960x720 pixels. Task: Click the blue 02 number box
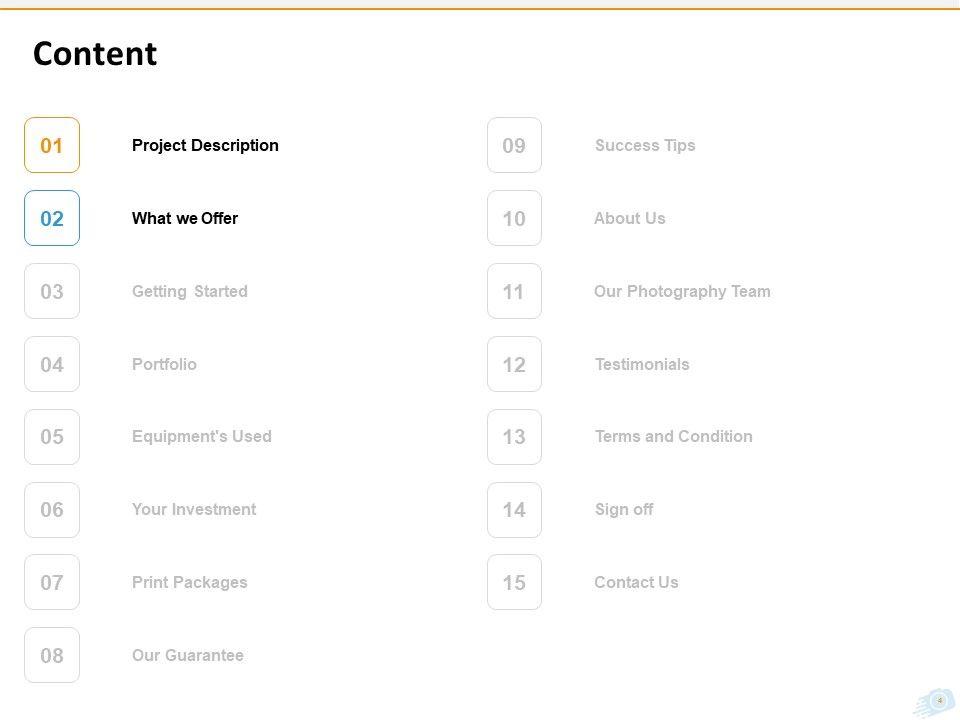coord(52,218)
